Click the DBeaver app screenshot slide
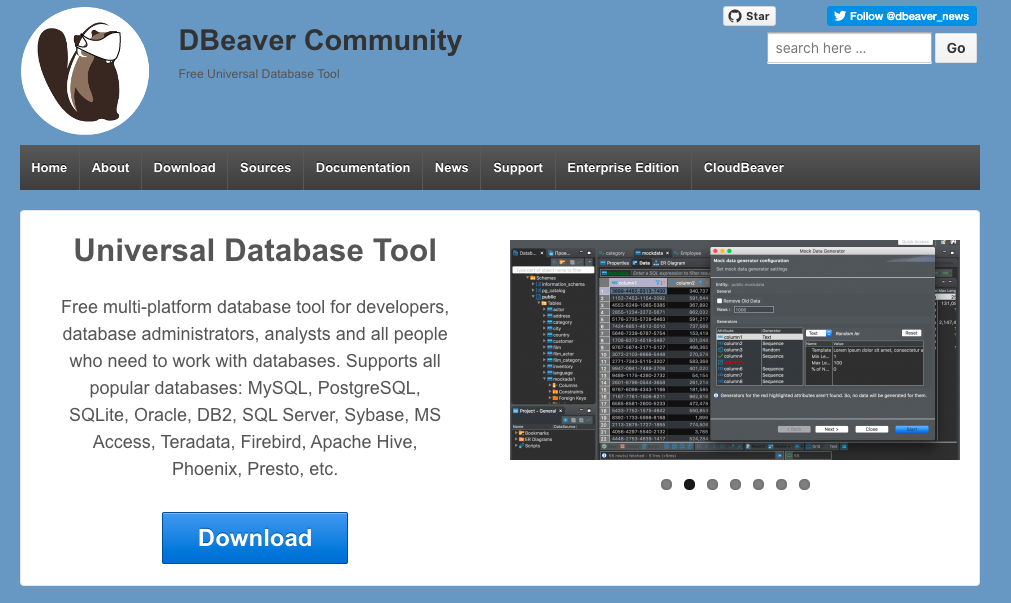The image size is (1011, 603). tap(734, 350)
